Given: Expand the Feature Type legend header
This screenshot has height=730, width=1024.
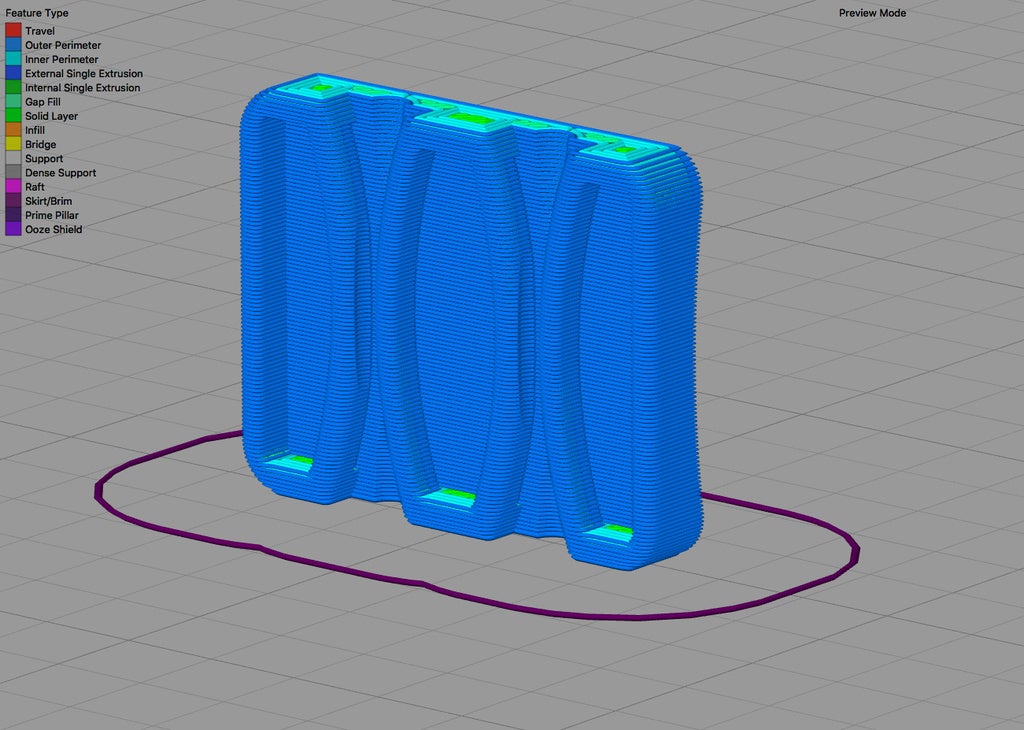Looking at the screenshot, I should point(37,12).
